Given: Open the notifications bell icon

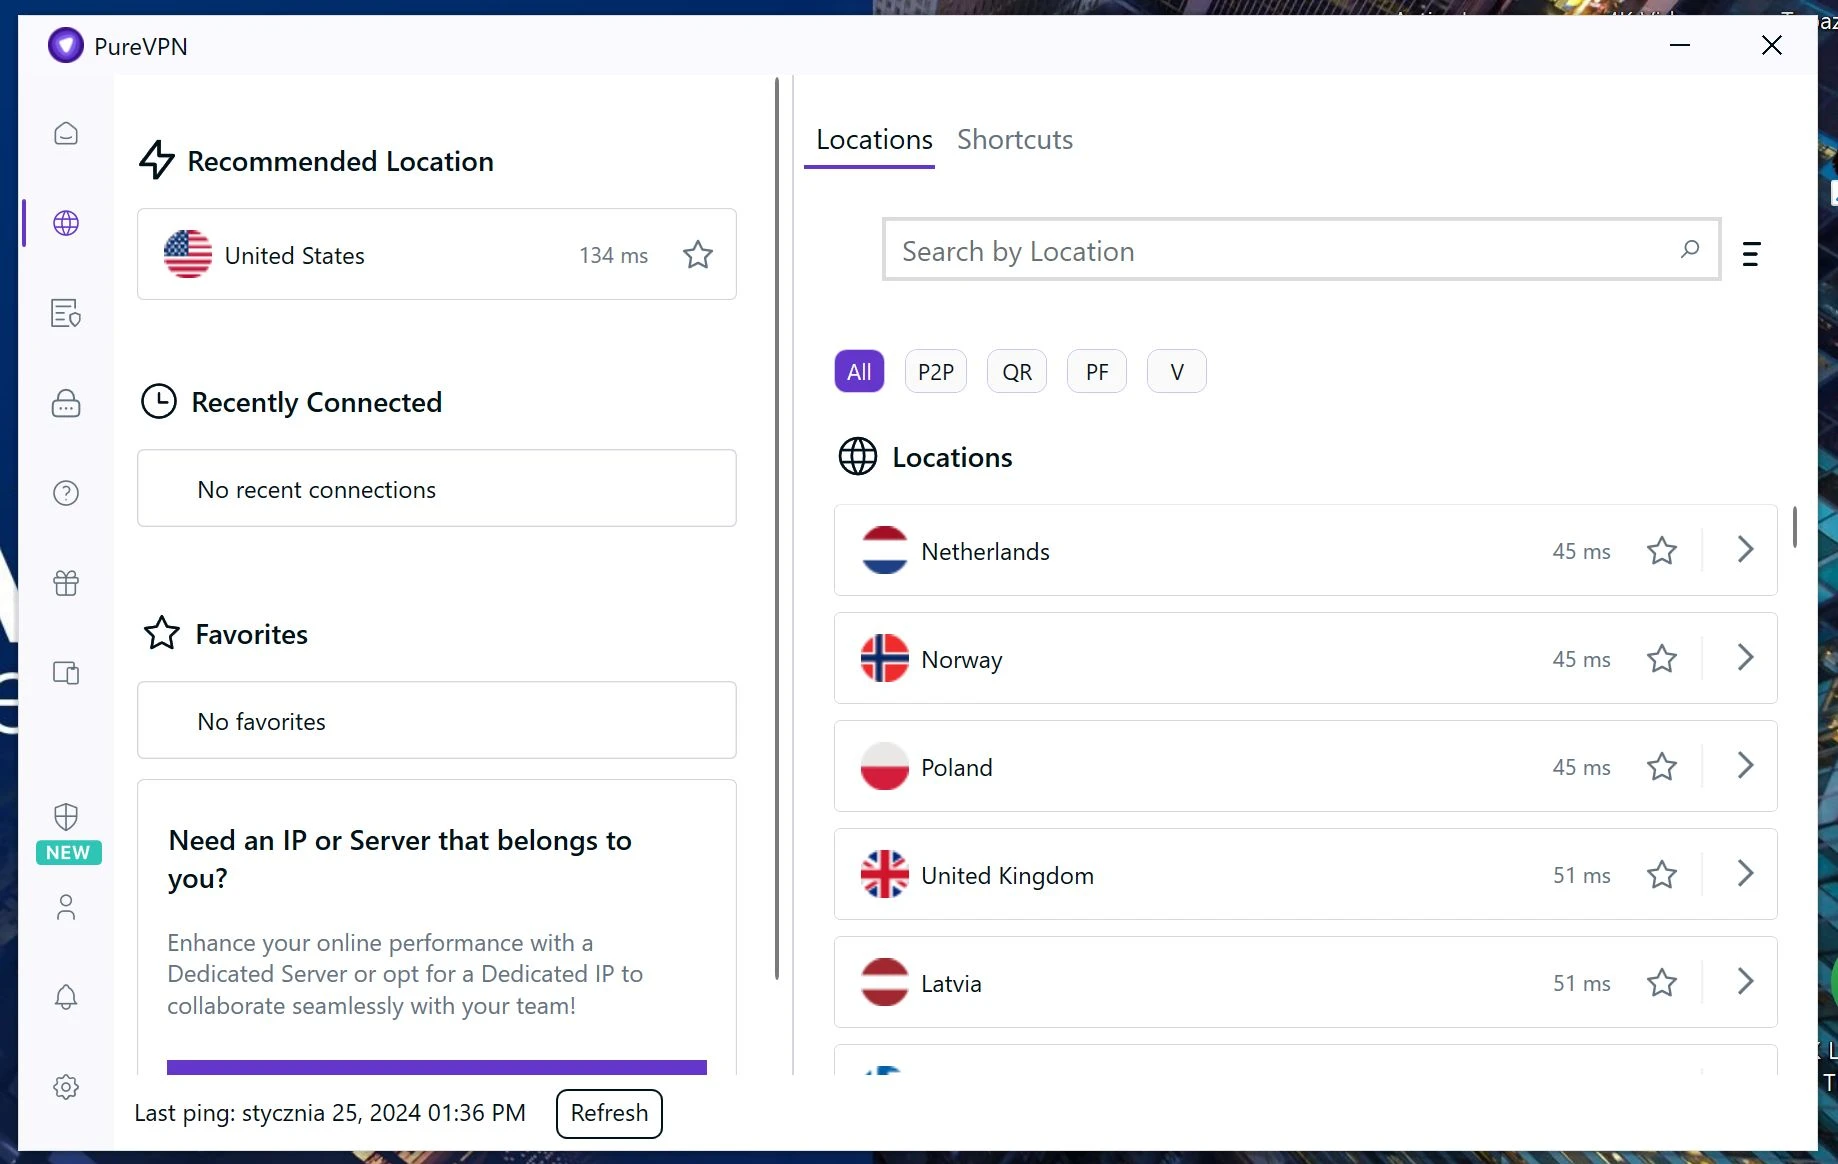Looking at the screenshot, I should (x=66, y=997).
